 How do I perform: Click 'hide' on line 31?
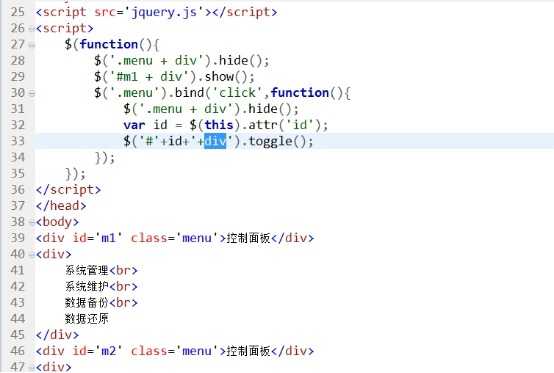(x=263, y=109)
